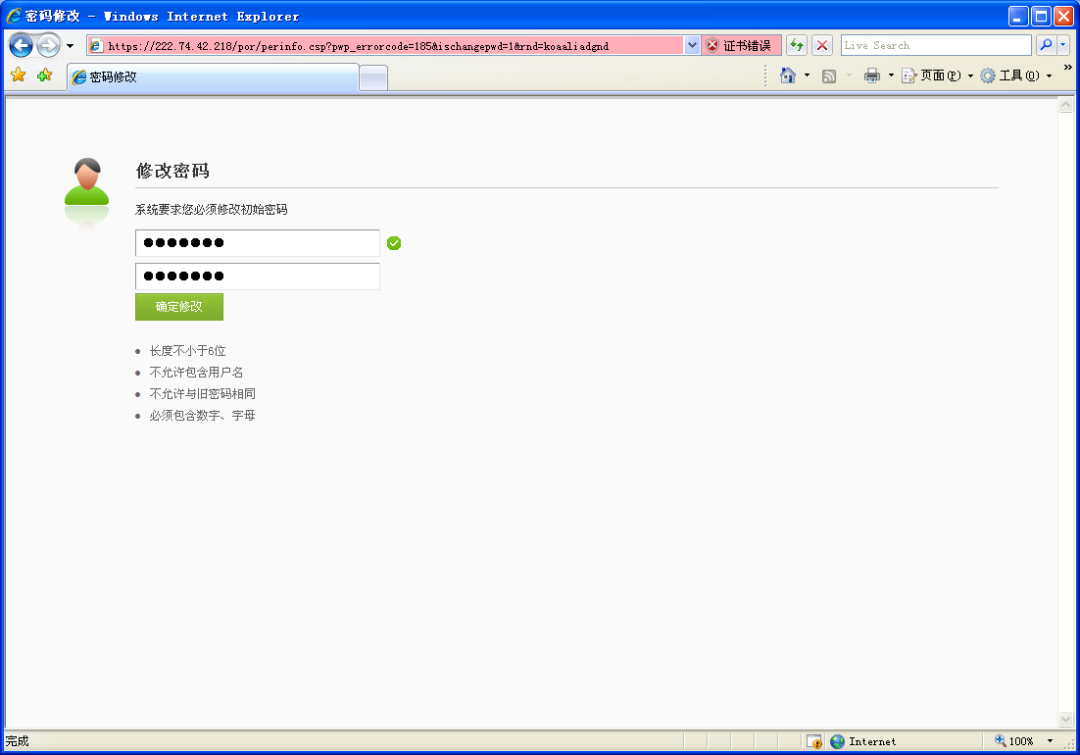The image size is (1080, 755).
Task: Click the Internet Explorer title bar icon
Action: click(x=14, y=16)
